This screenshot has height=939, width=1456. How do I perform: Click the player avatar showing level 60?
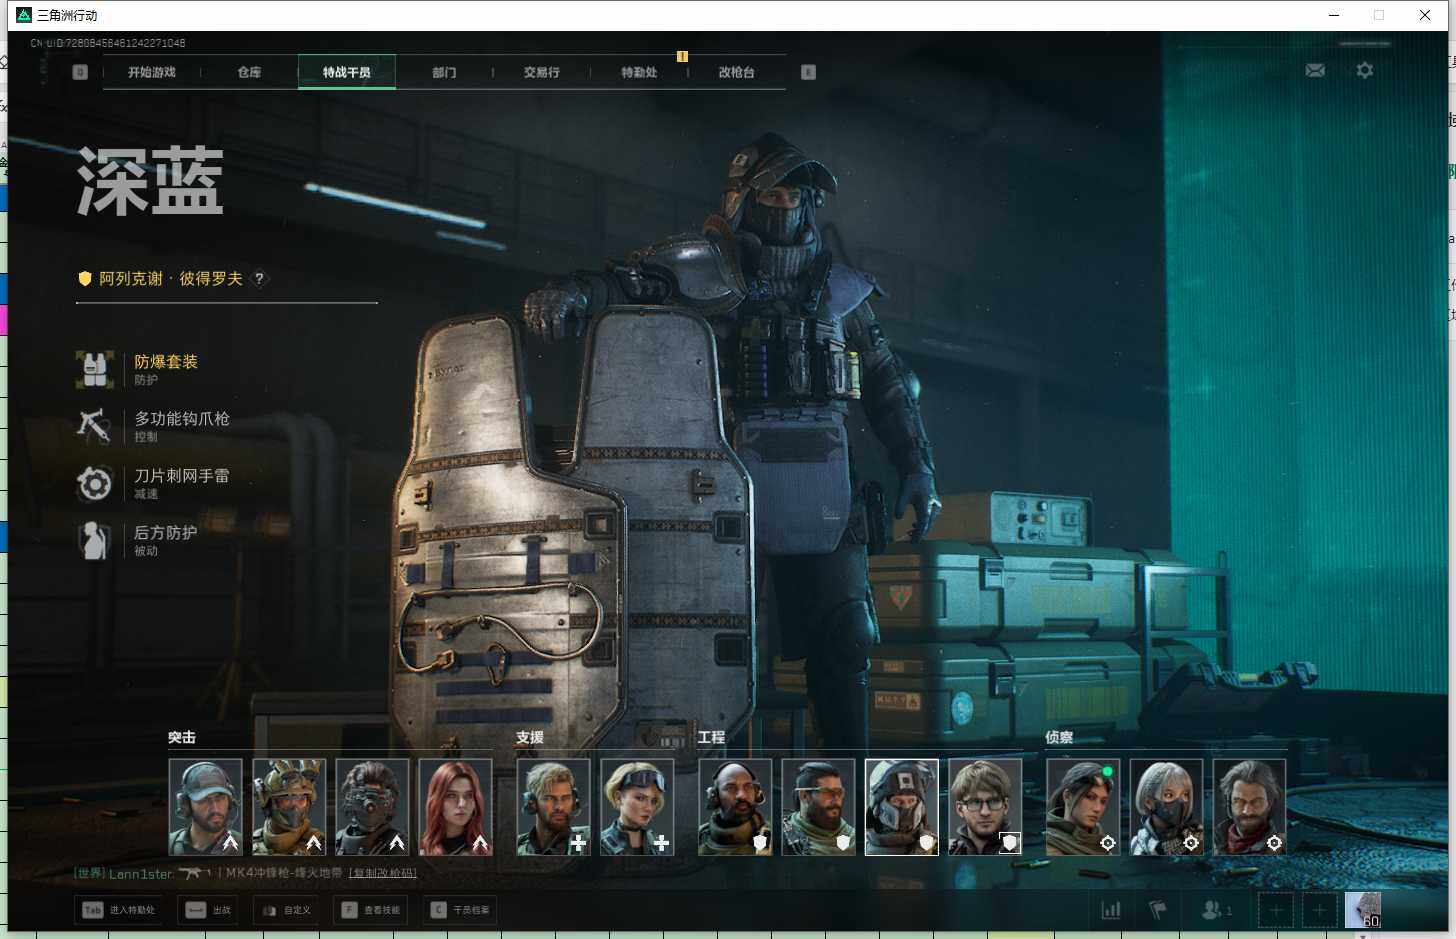coord(1363,910)
